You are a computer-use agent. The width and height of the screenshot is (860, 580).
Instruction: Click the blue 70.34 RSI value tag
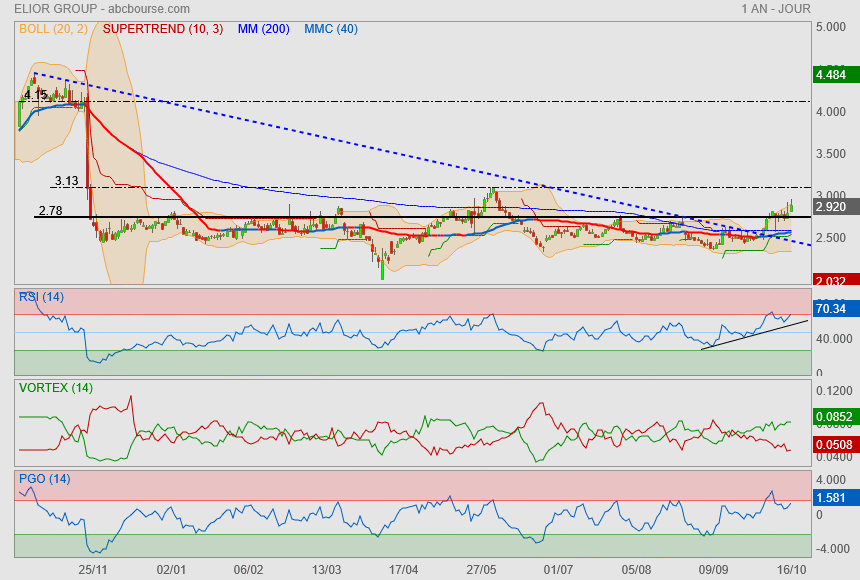(831, 309)
